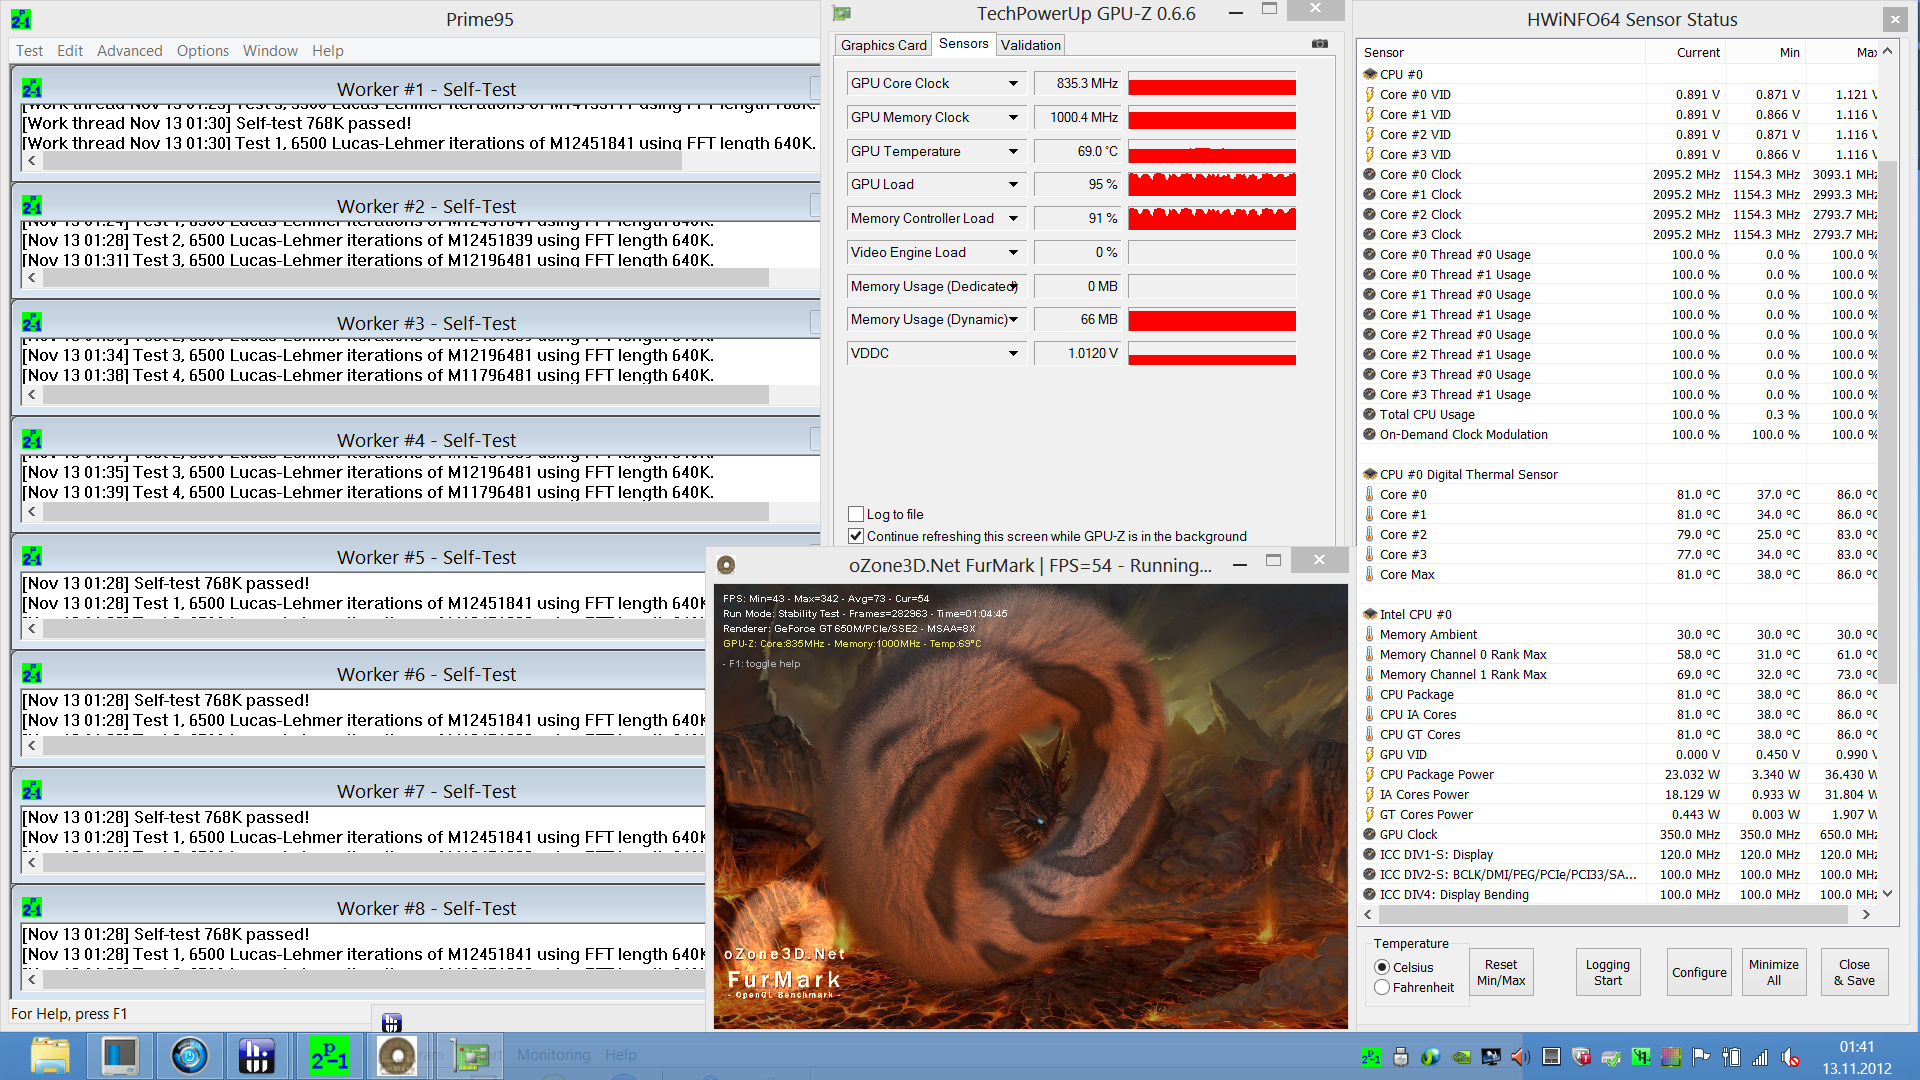Click the GPU-Z screenshot camera icon

click(1320, 44)
